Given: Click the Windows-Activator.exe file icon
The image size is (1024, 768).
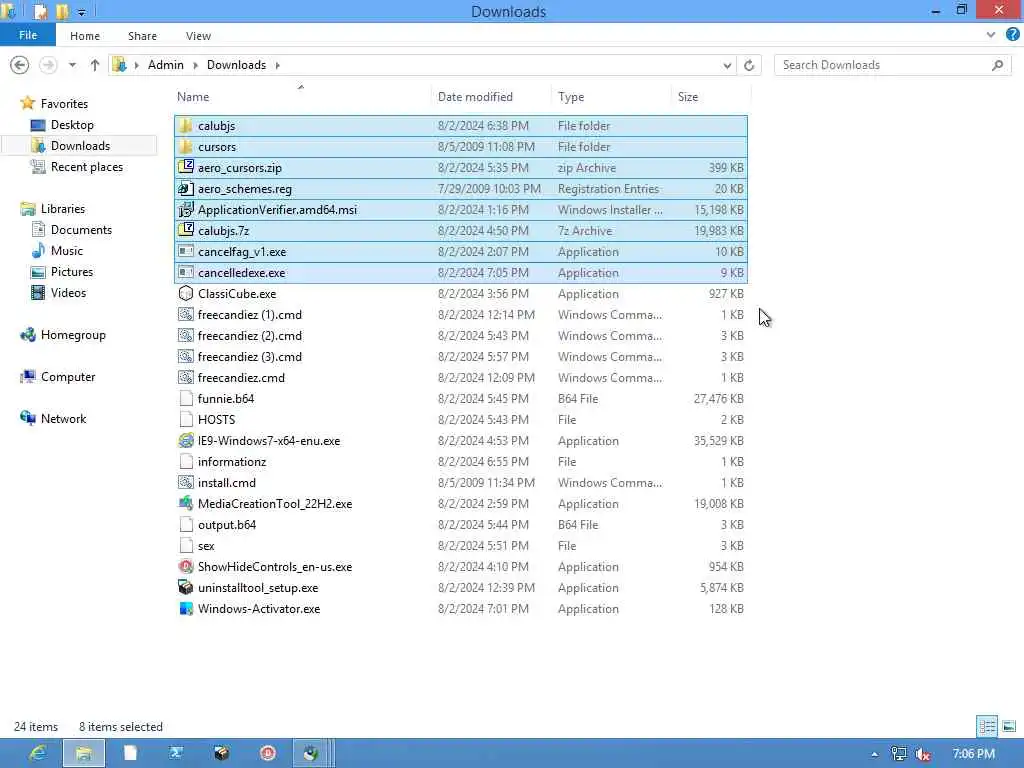Looking at the screenshot, I should [185, 609].
